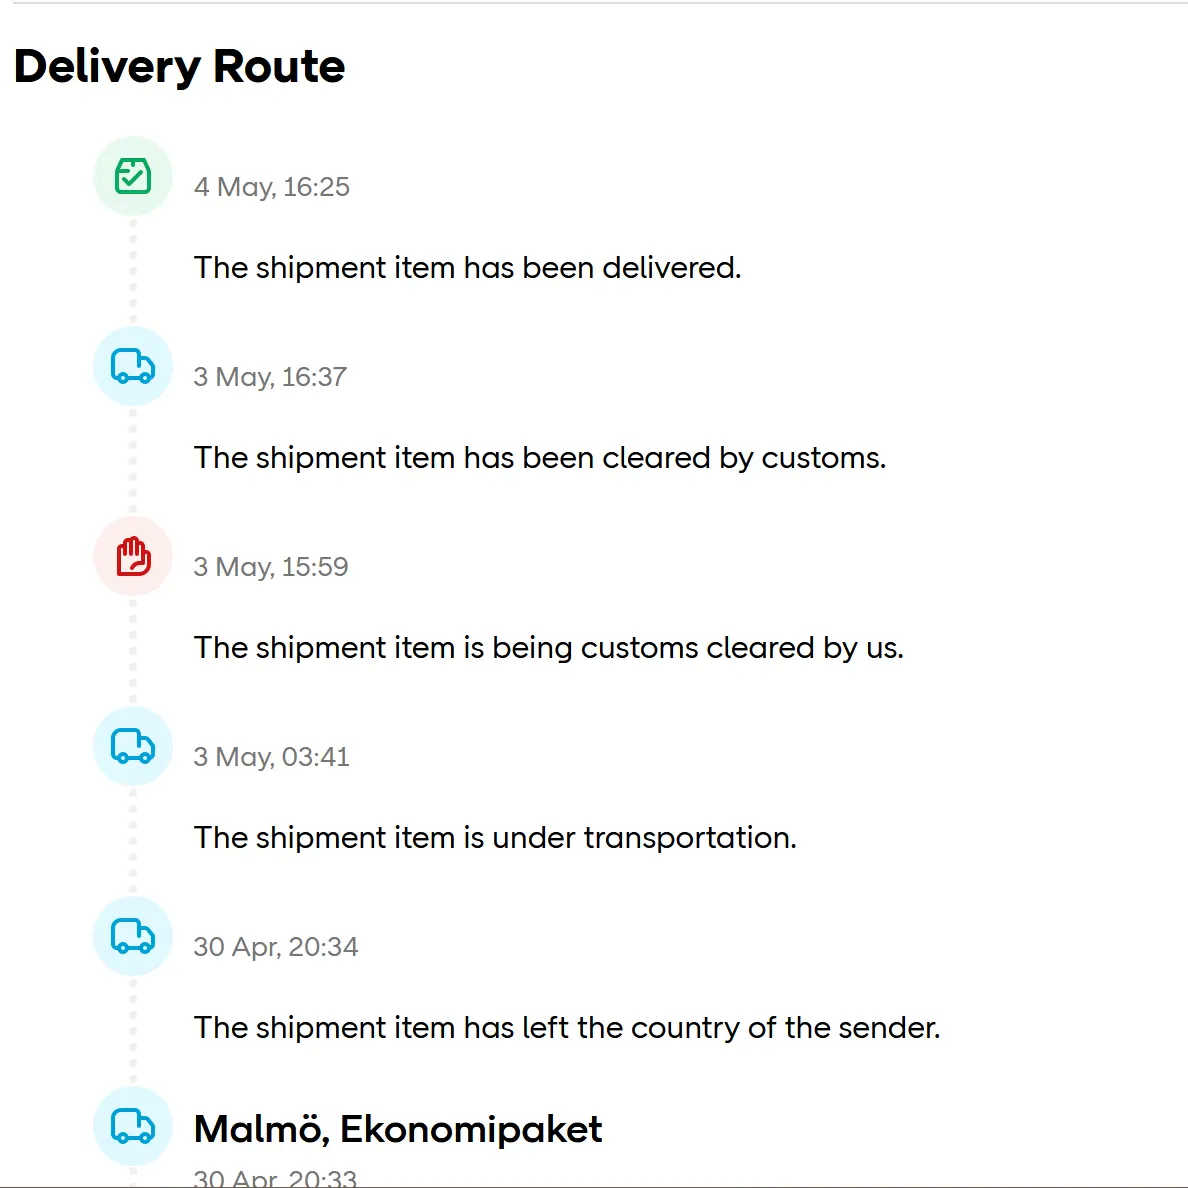Click "being customs cleared by us" status text
This screenshot has width=1188, height=1188.
[549, 648]
